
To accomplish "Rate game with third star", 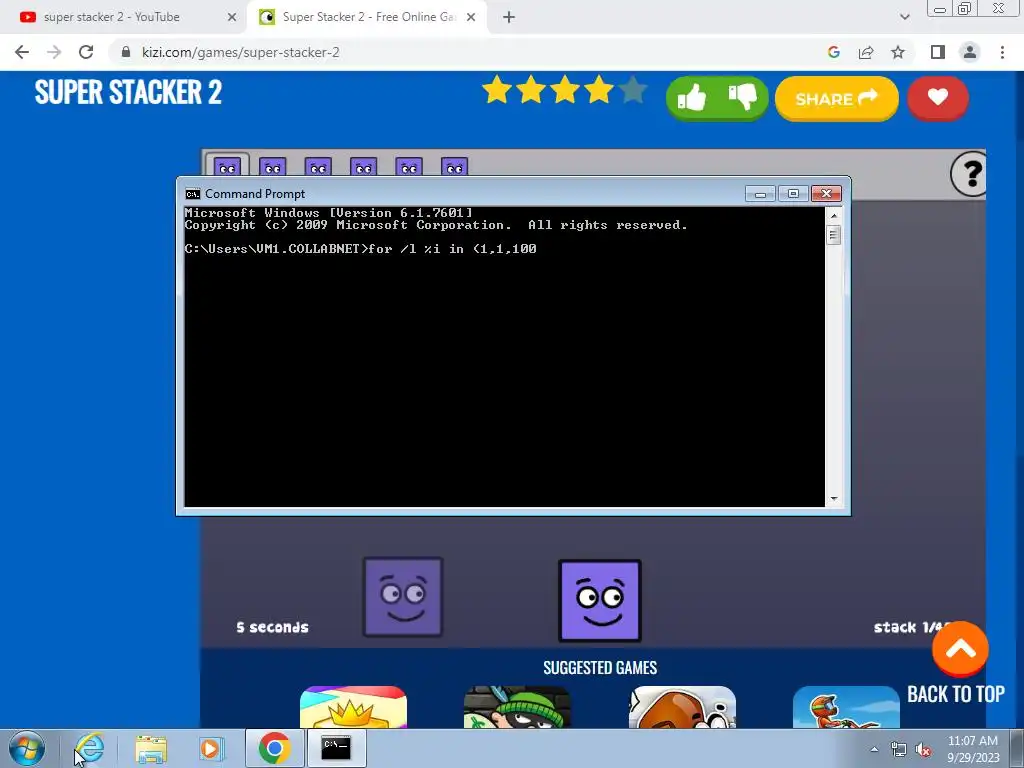I will point(565,90).
